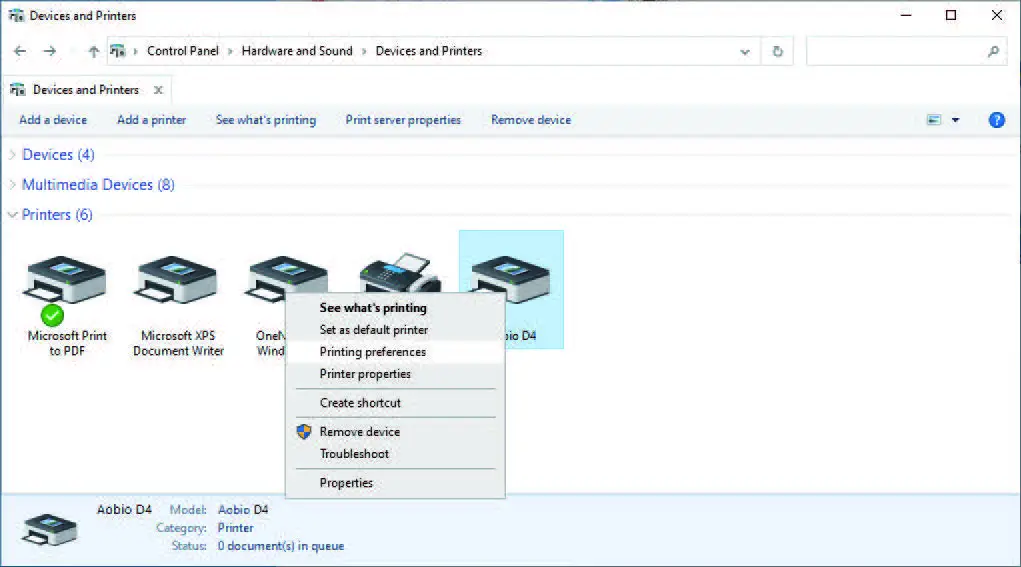The width and height of the screenshot is (1021, 567).
Task: Expand the Devices (4) group
Action: tap(12, 155)
